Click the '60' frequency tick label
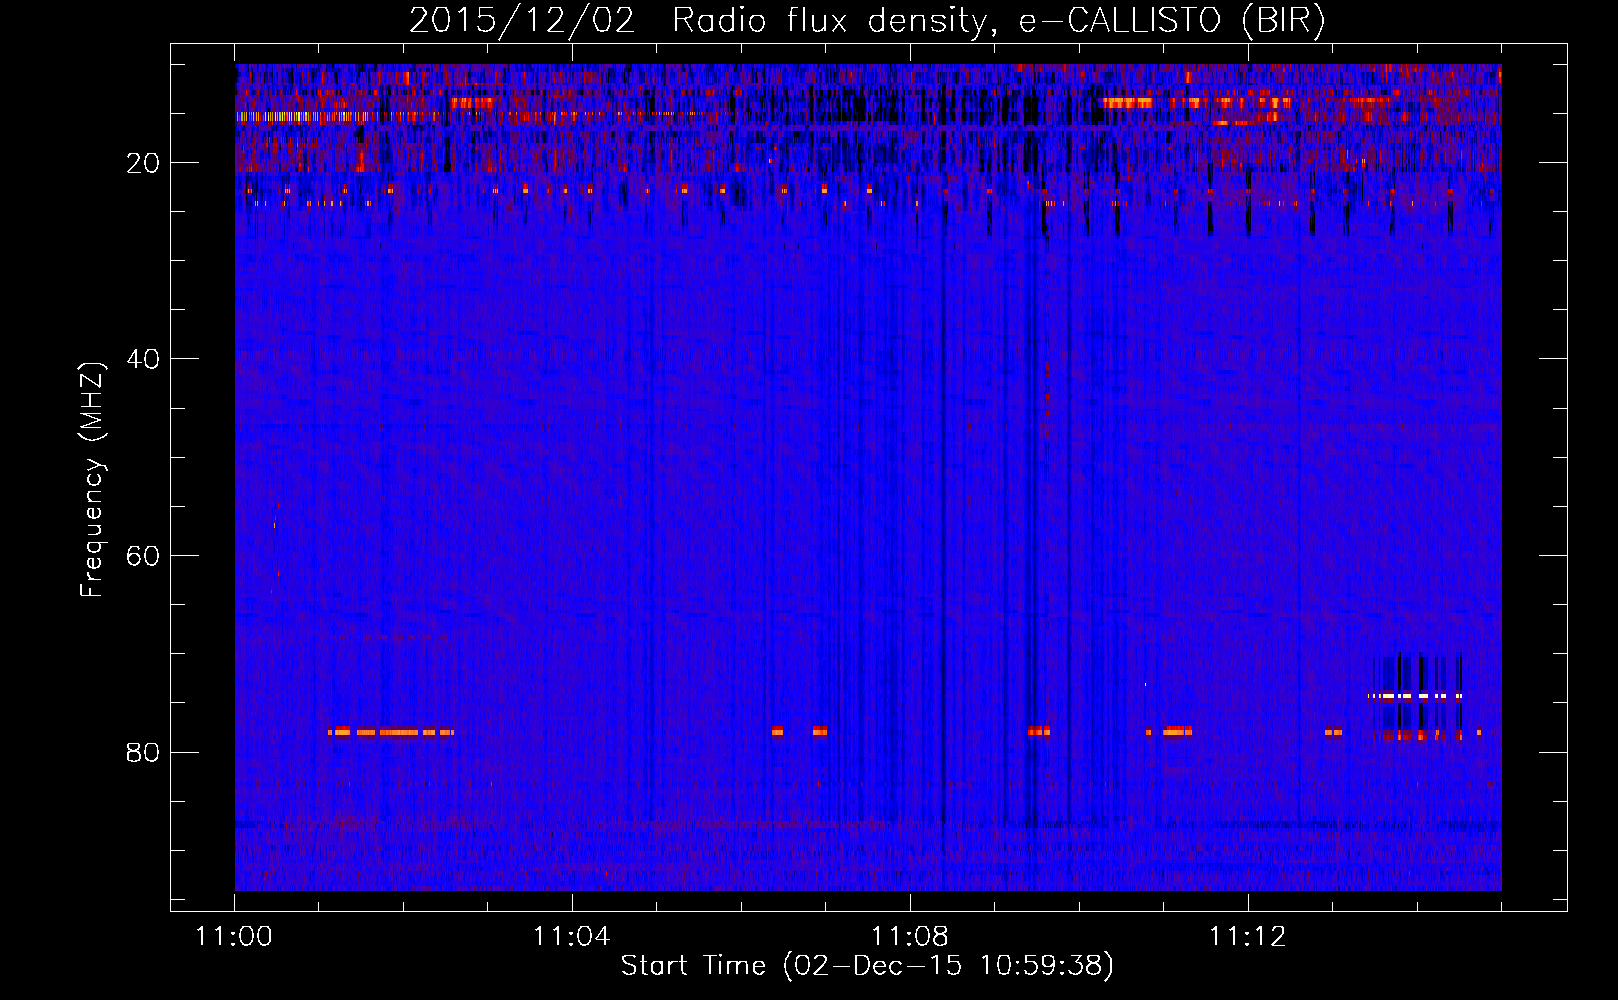This screenshot has width=1618, height=1000. [144, 556]
